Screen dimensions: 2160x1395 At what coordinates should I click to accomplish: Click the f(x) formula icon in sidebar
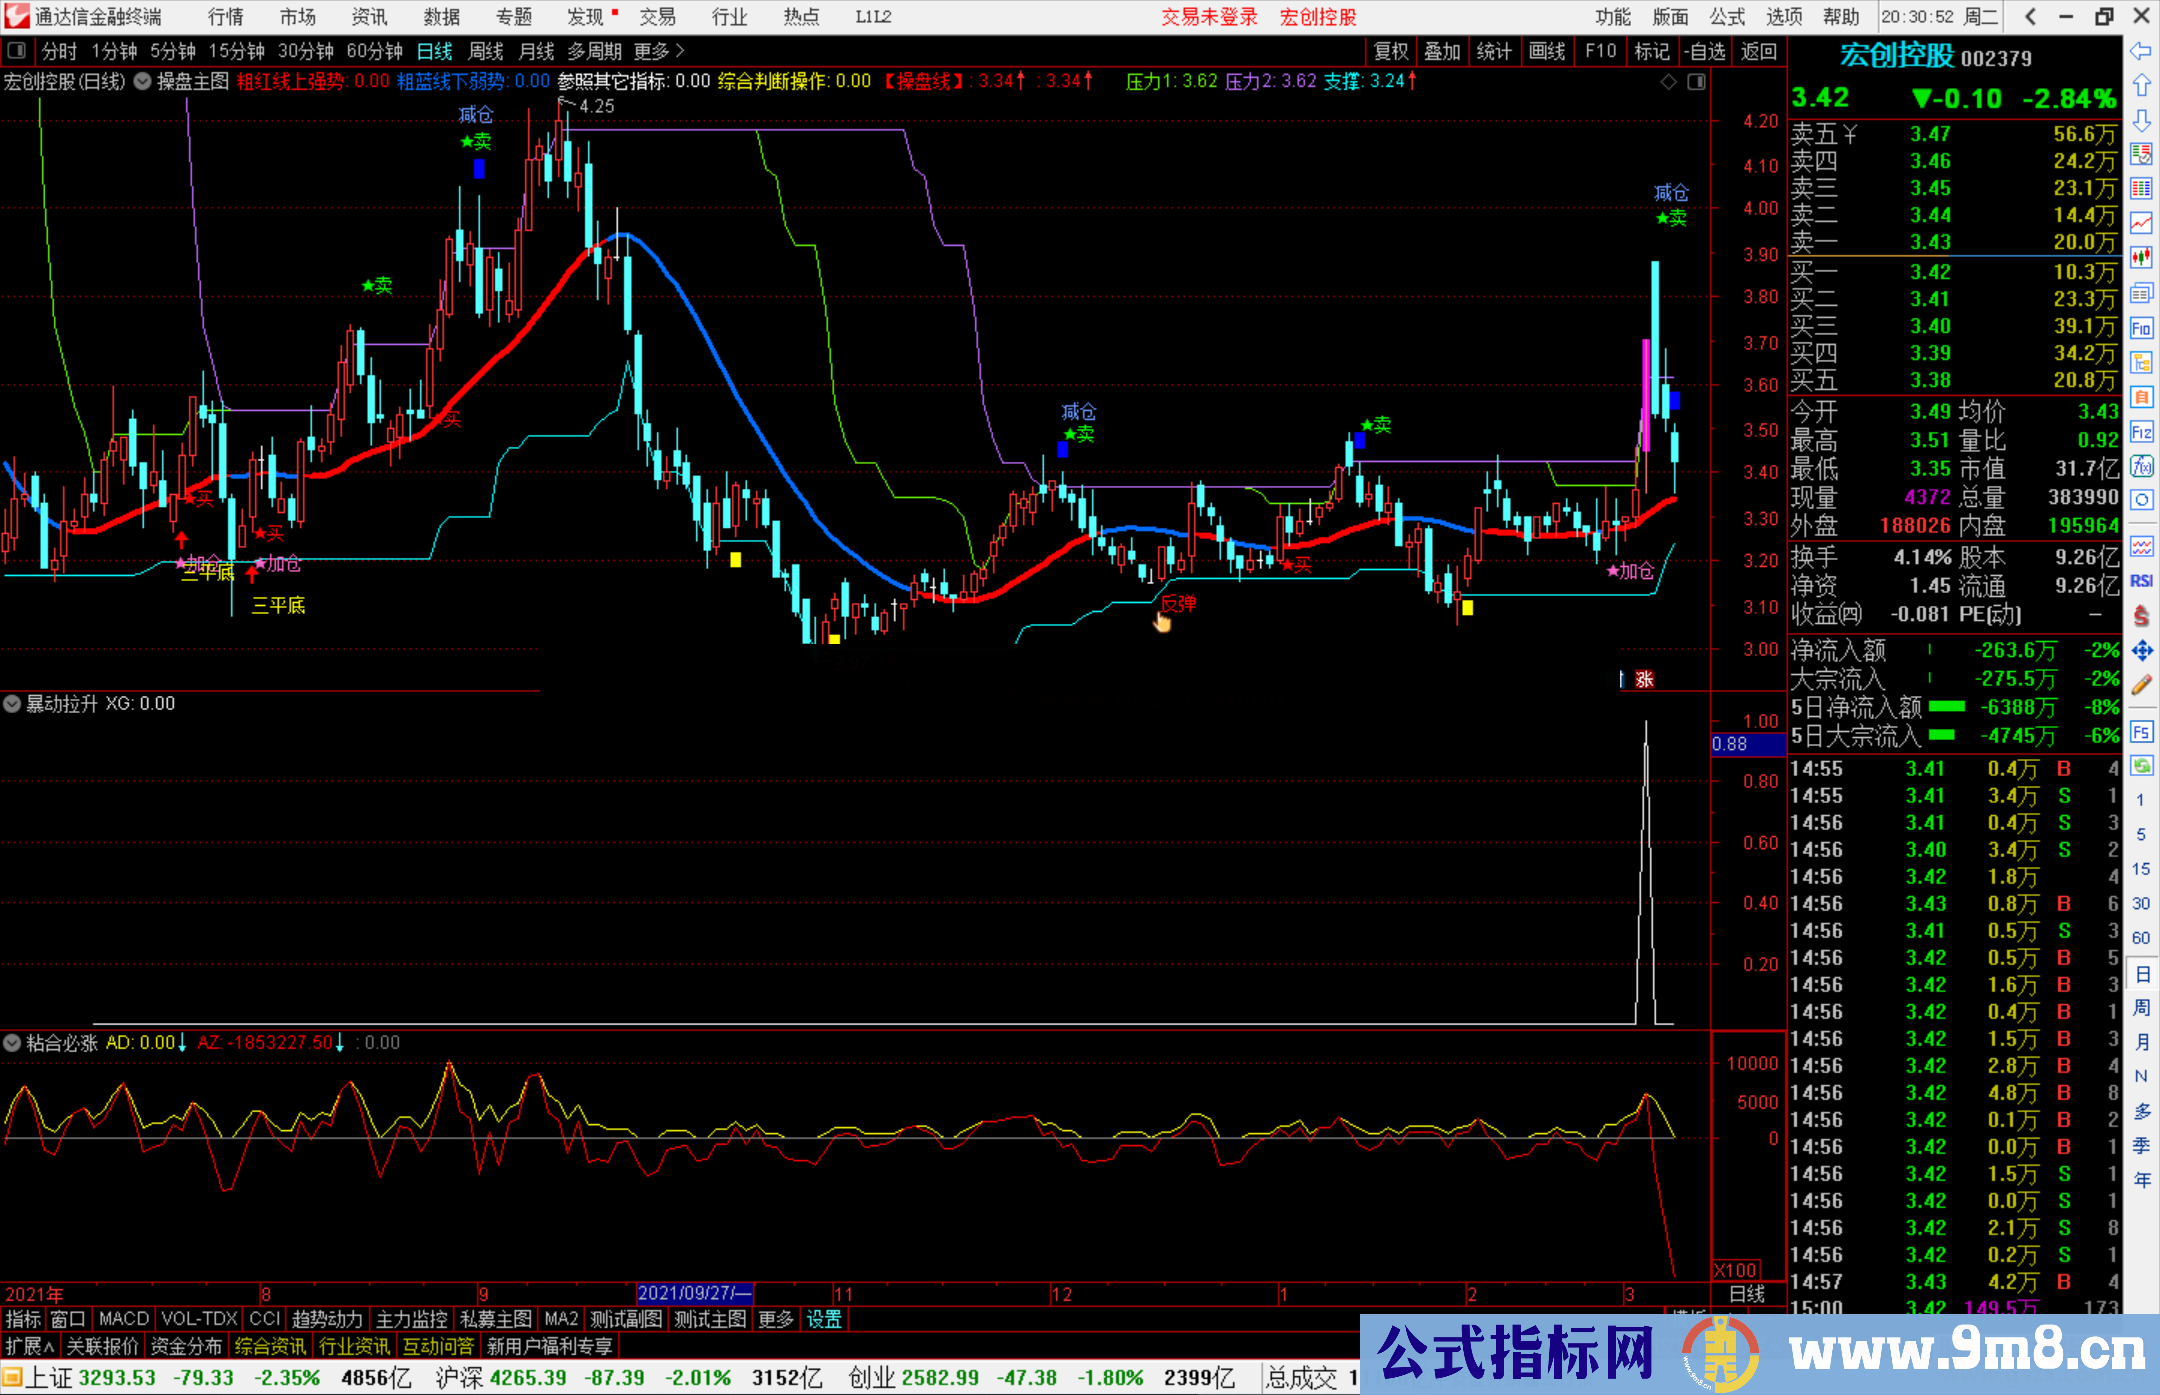pos(2141,466)
